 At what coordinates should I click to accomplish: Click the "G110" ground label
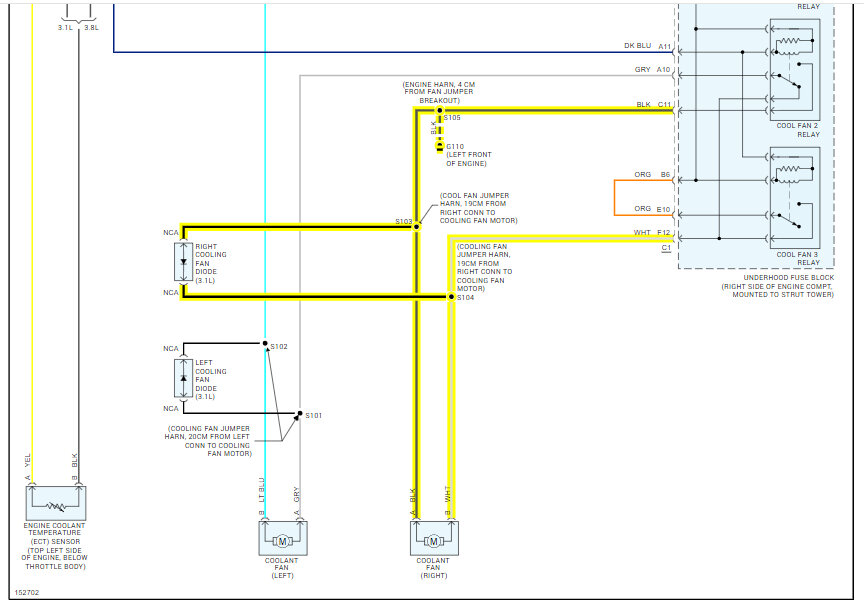coord(455,147)
